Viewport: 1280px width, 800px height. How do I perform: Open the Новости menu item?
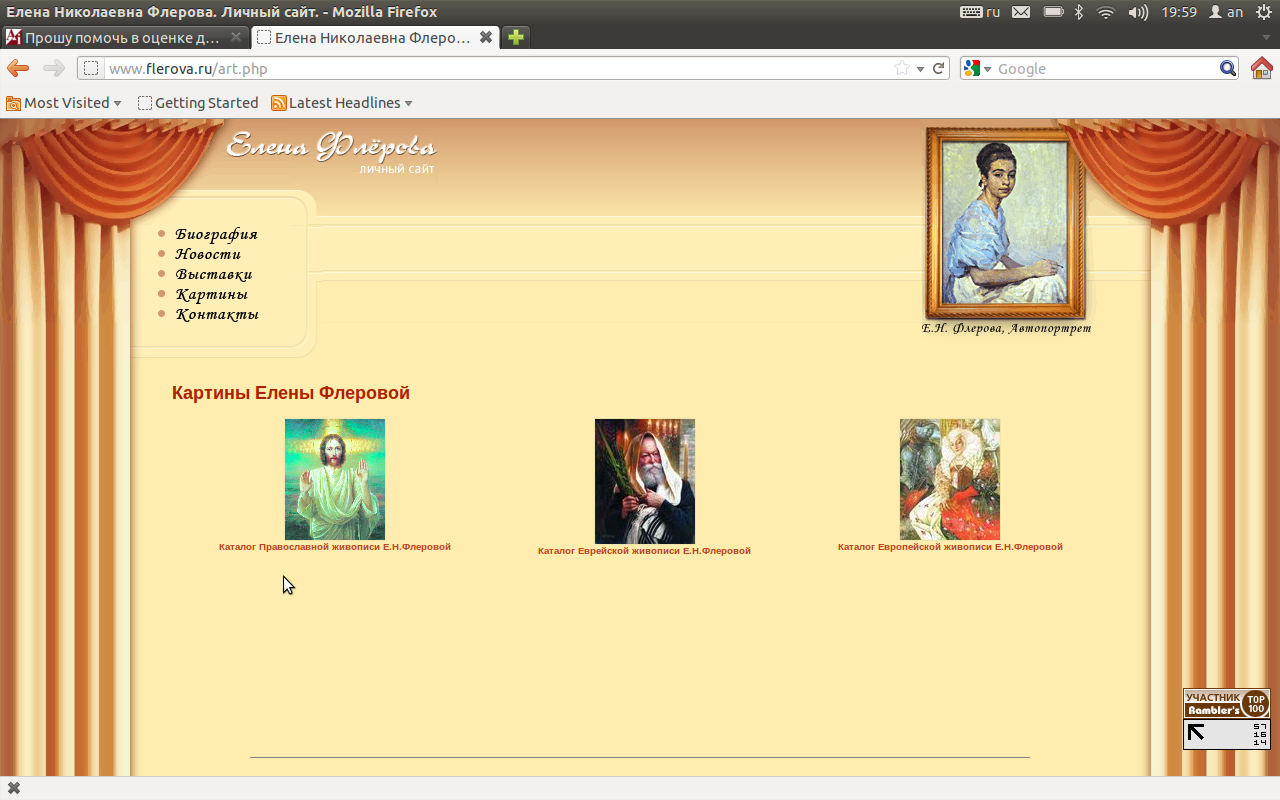208,254
